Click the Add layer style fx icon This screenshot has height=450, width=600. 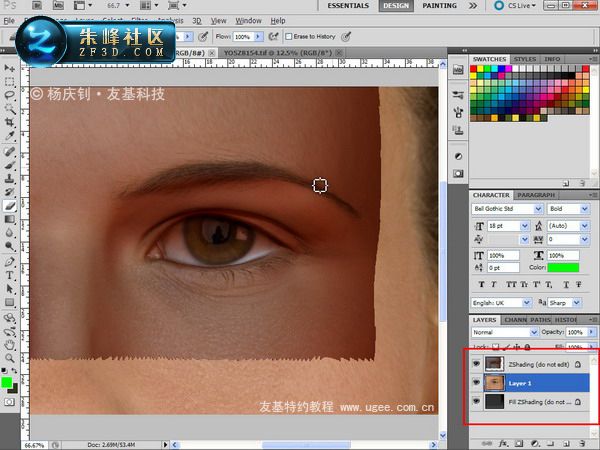pos(504,443)
